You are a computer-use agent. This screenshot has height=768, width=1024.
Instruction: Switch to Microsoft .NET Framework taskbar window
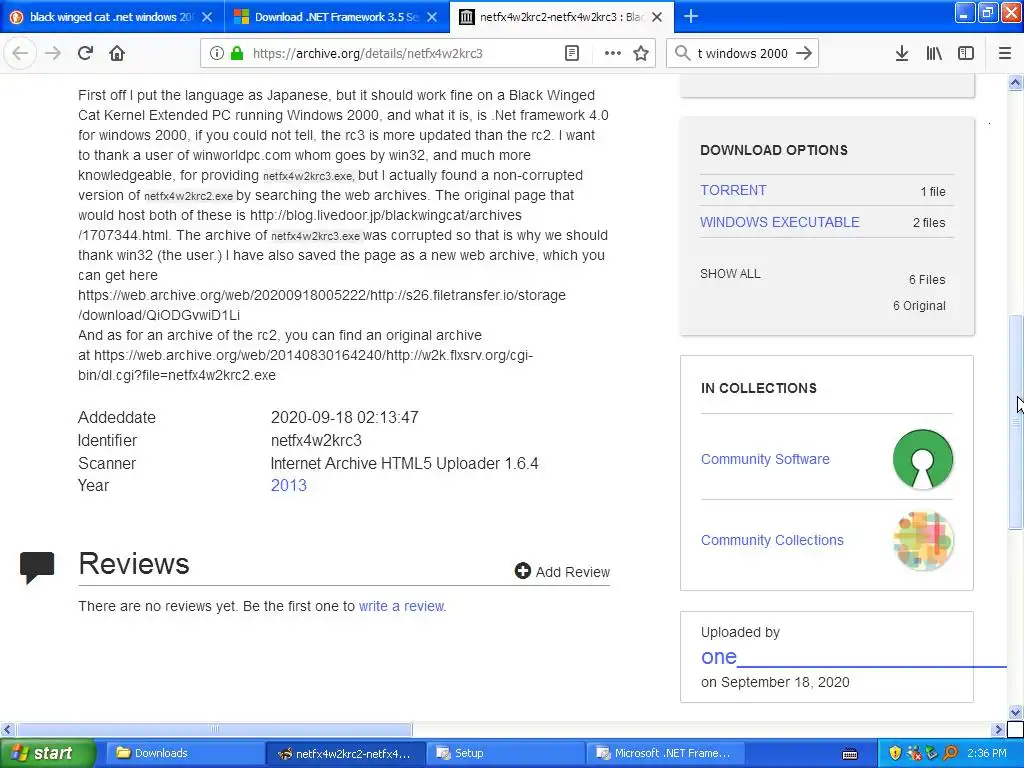[666, 753]
